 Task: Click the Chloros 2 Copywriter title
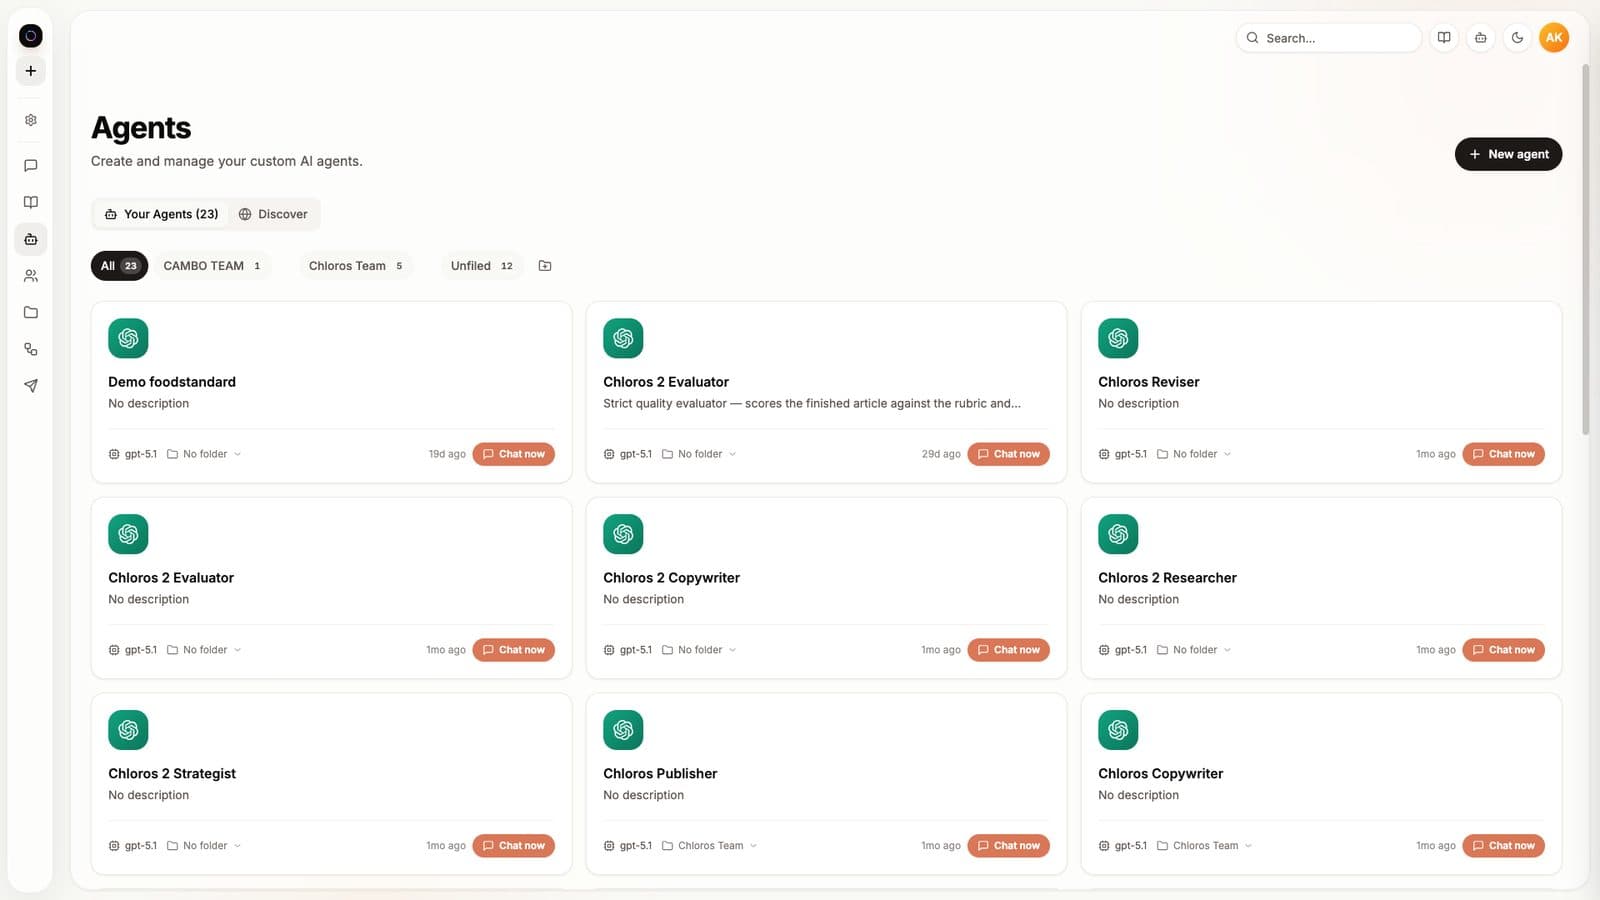pyautogui.click(x=671, y=578)
